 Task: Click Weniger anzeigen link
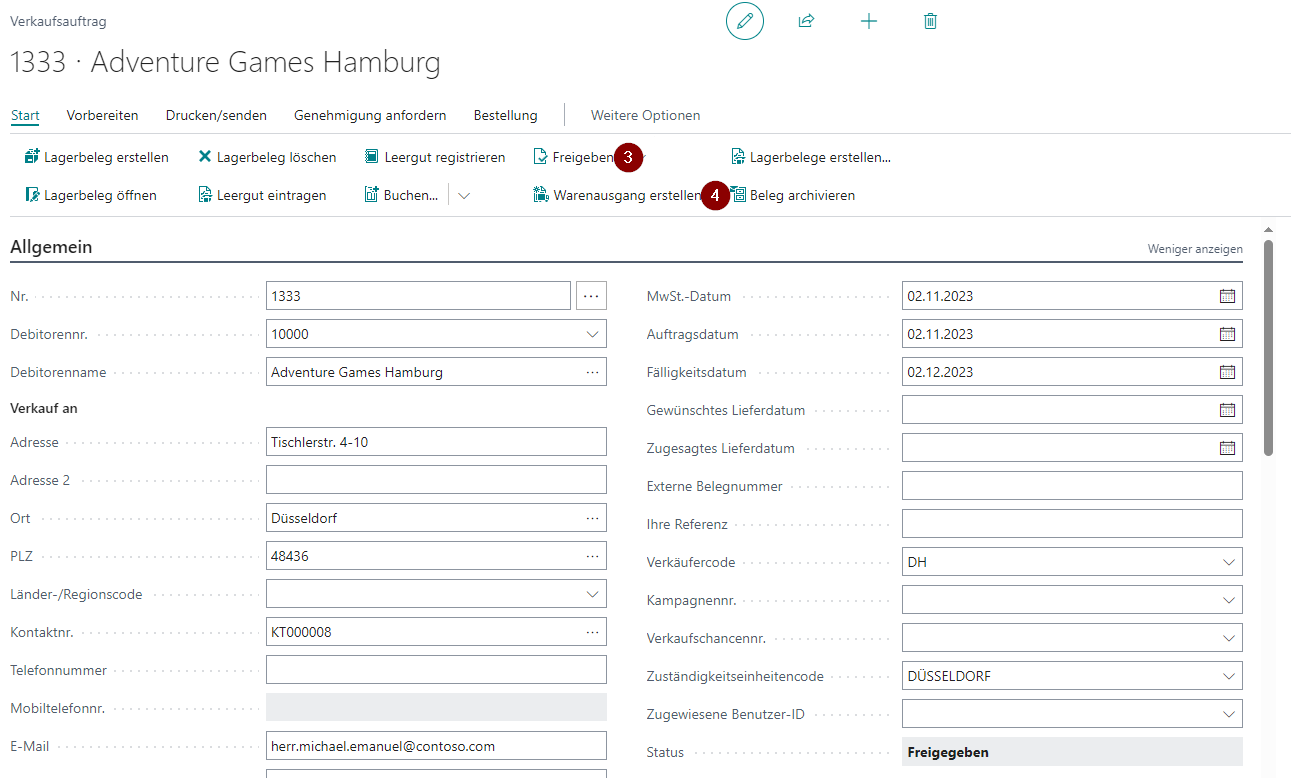[1194, 249]
